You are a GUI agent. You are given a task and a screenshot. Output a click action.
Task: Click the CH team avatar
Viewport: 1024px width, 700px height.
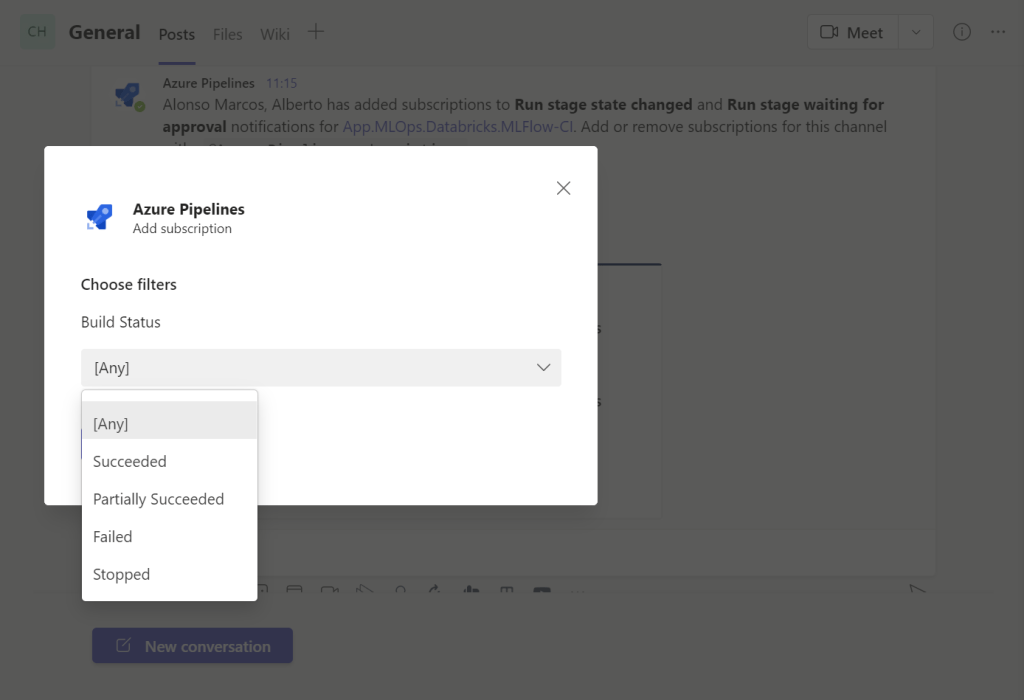pyautogui.click(x=37, y=32)
